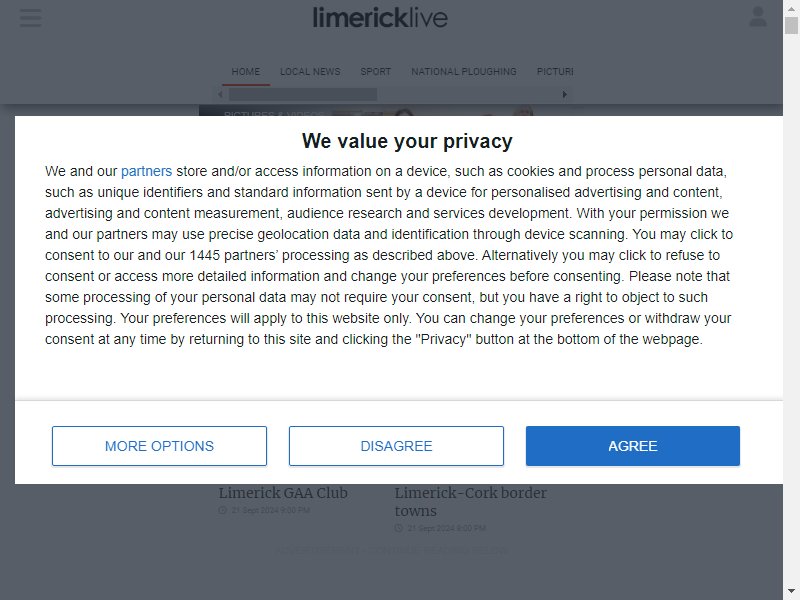Open More Options for privacy

tap(159, 446)
